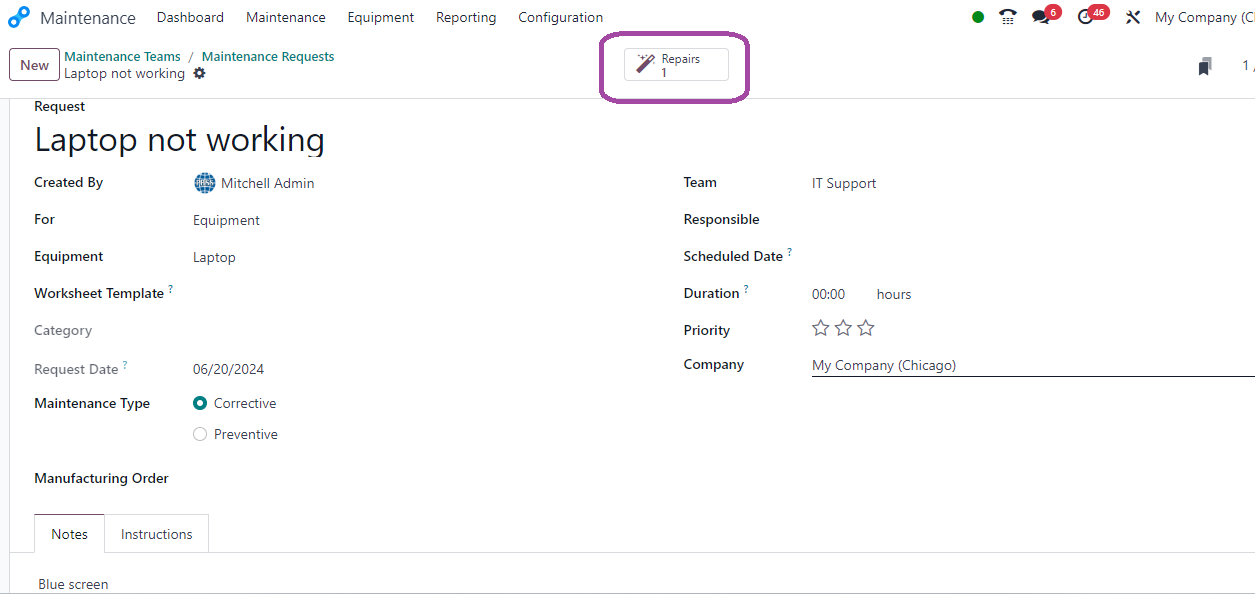The height and width of the screenshot is (594, 1255).
Task: Click the VoIP phone icon
Action: coord(1008,17)
